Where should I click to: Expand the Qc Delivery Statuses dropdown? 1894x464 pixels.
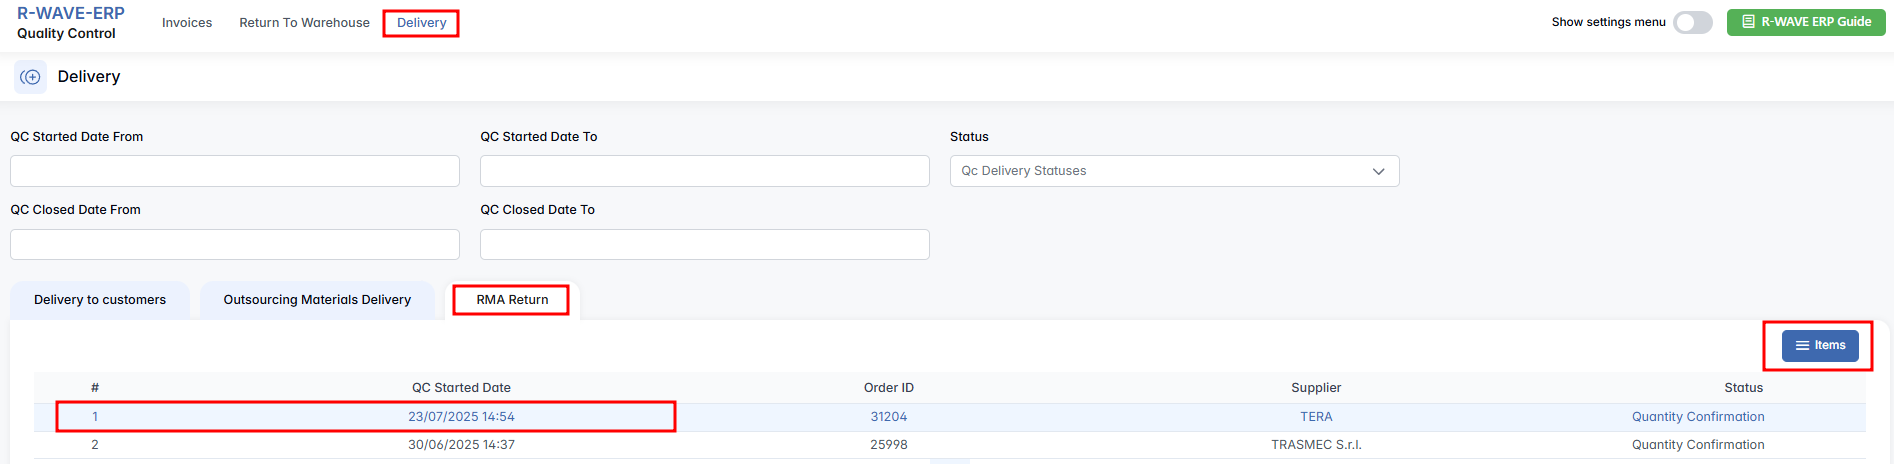tap(1160, 171)
